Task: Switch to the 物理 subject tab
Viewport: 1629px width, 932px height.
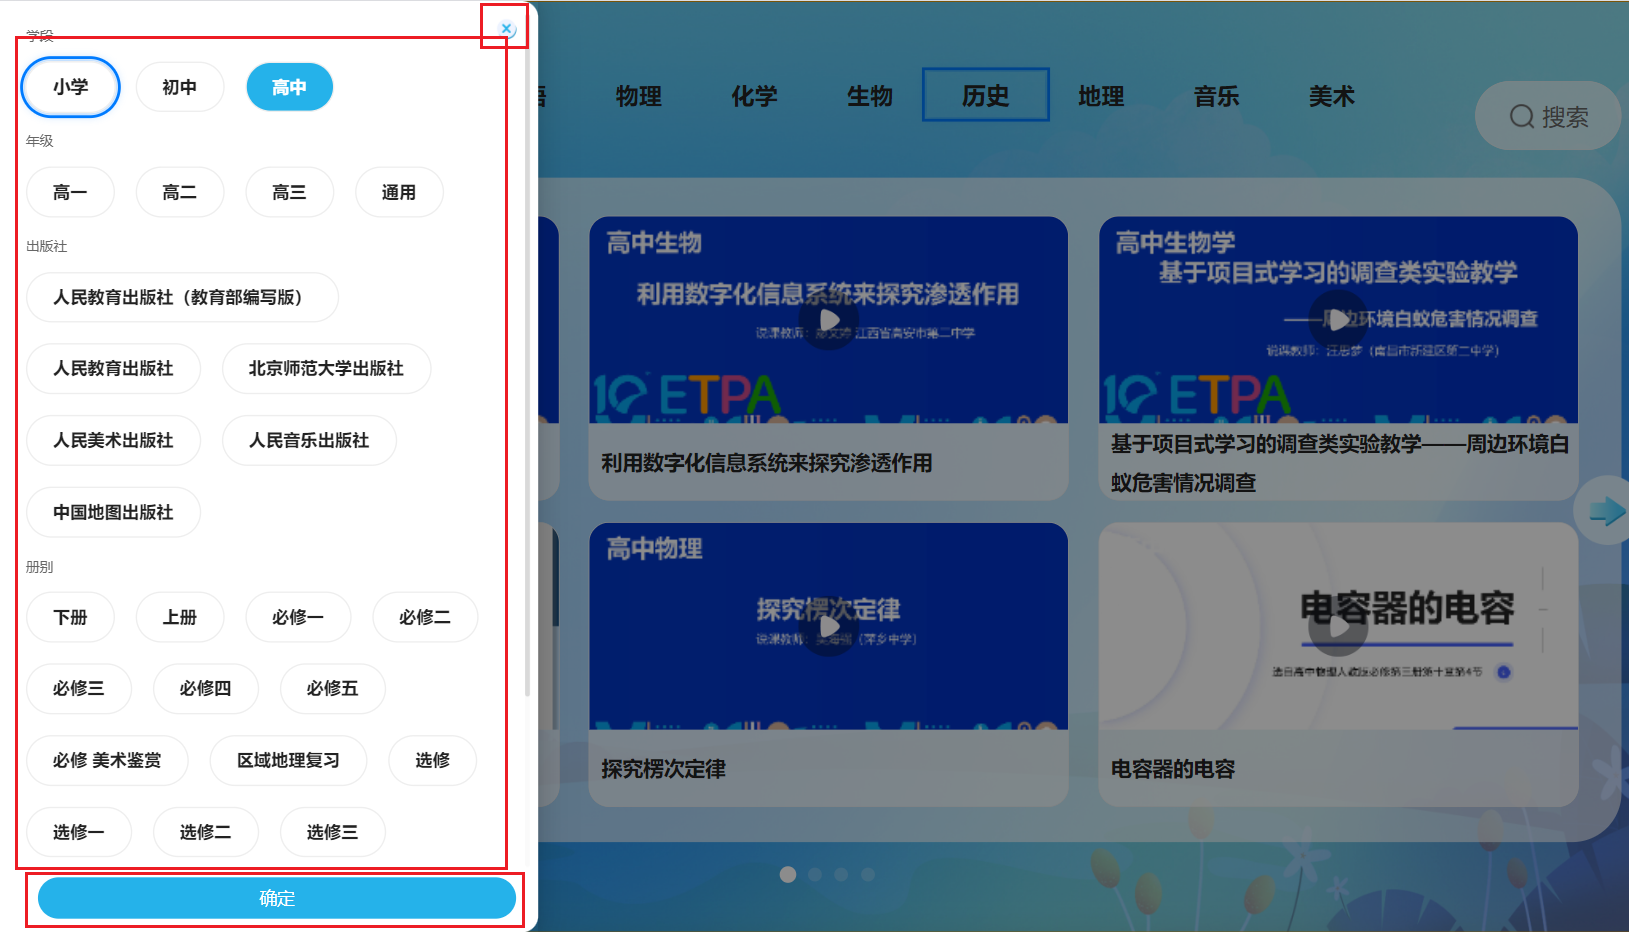Action: pyautogui.click(x=639, y=96)
